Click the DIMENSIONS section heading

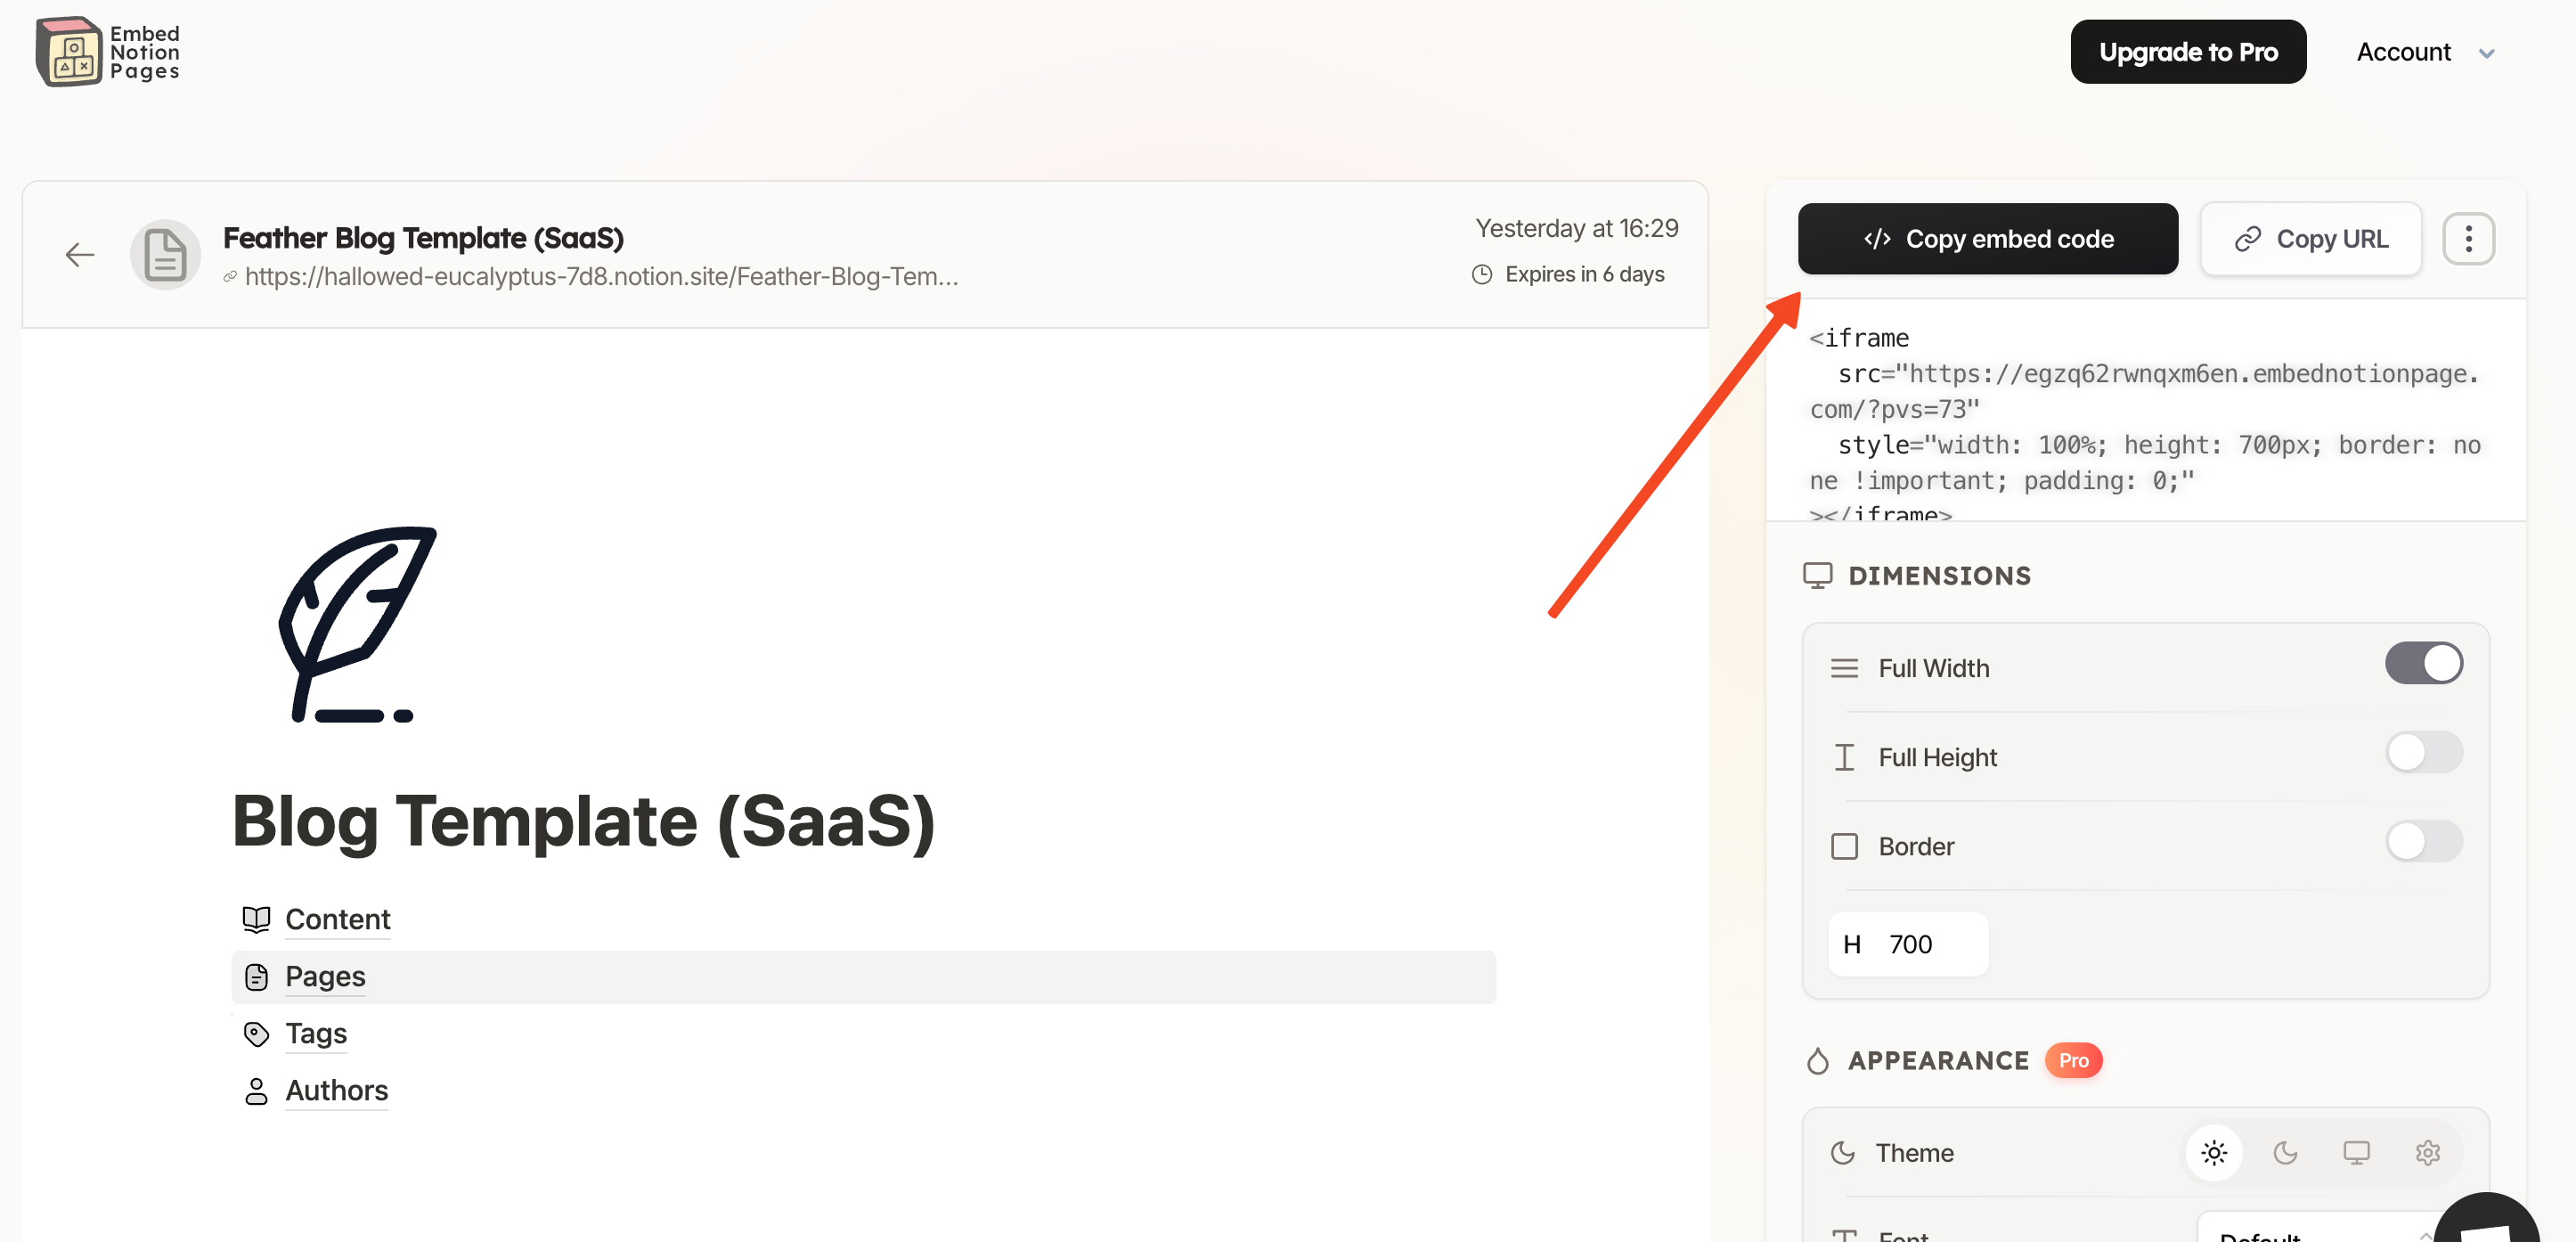click(x=1939, y=576)
